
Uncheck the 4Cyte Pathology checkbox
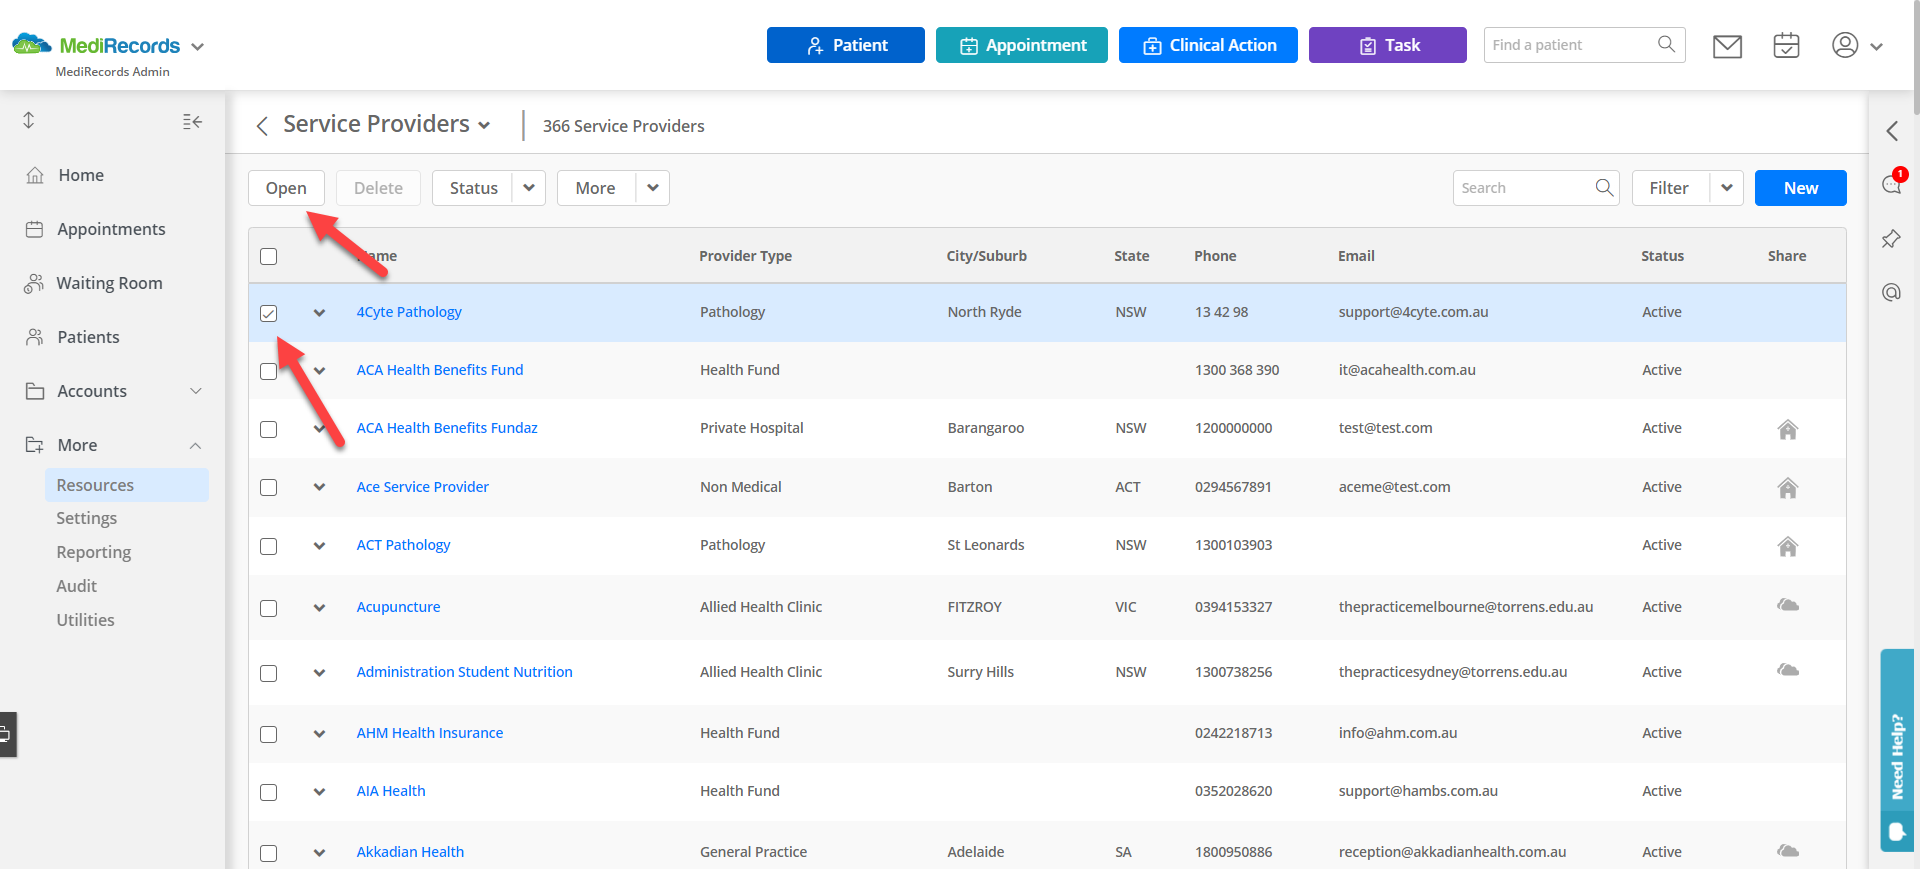point(268,313)
